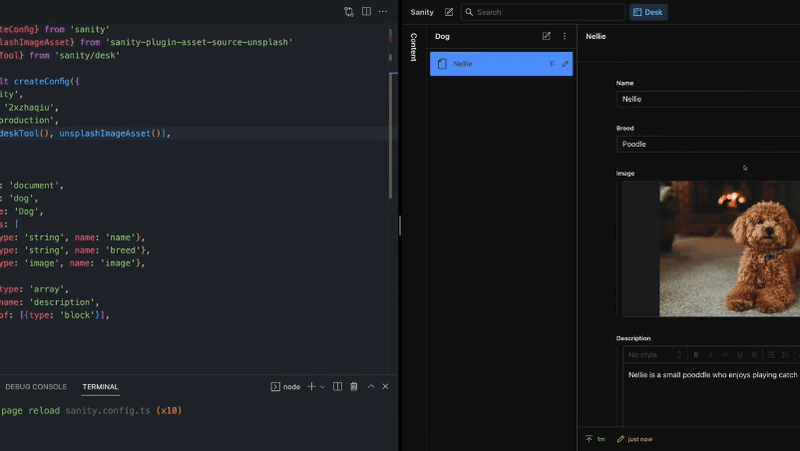This screenshot has height=451, width=800.
Task: Split the terminal panel
Action: coord(337,387)
